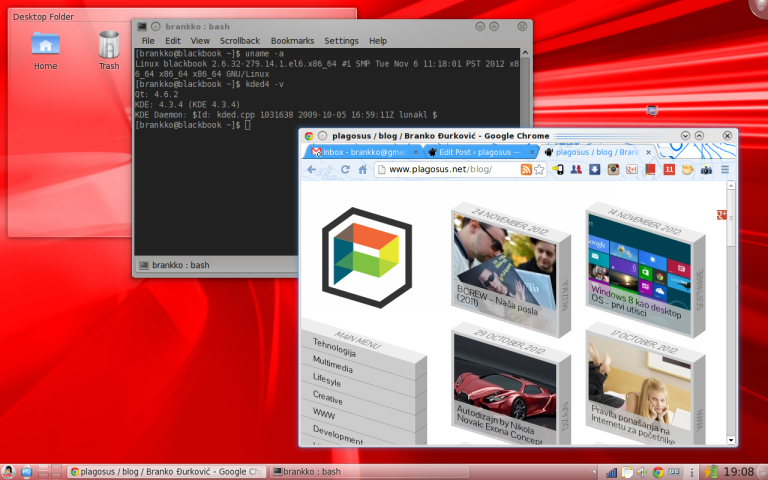Open the Lifesyle menu link
The image size is (768, 480).
tap(327, 379)
